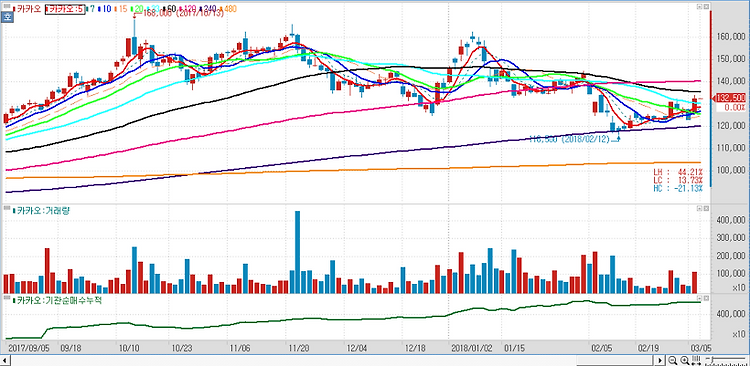
Task: Select the 카카오 price legend label
Action: (27, 9)
